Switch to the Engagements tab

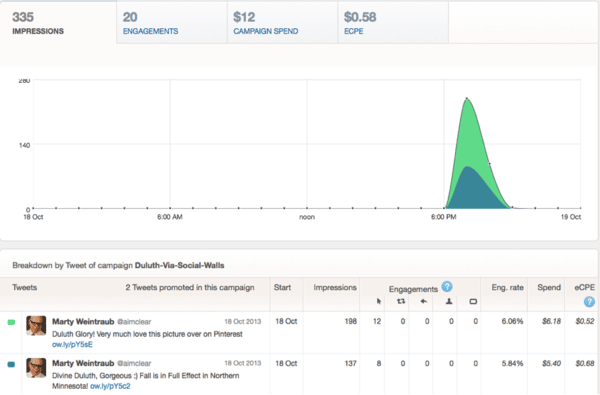(172, 23)
